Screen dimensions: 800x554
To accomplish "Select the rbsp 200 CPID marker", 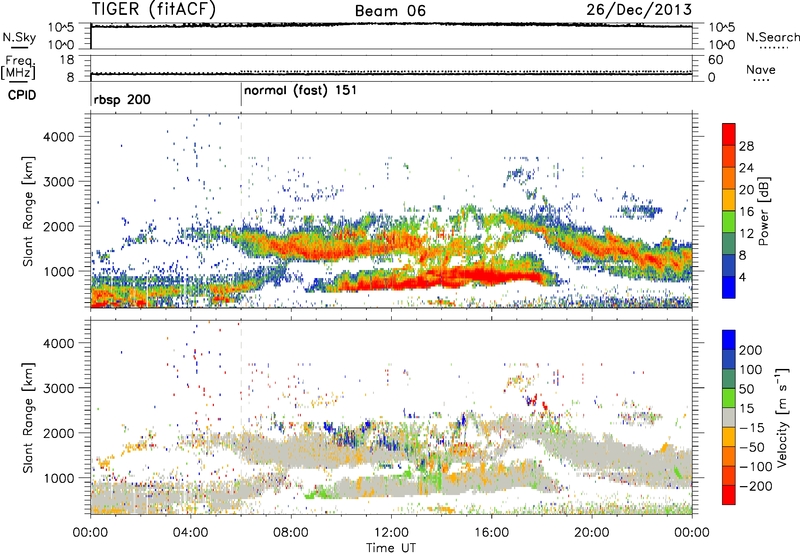I will (122, 99).
